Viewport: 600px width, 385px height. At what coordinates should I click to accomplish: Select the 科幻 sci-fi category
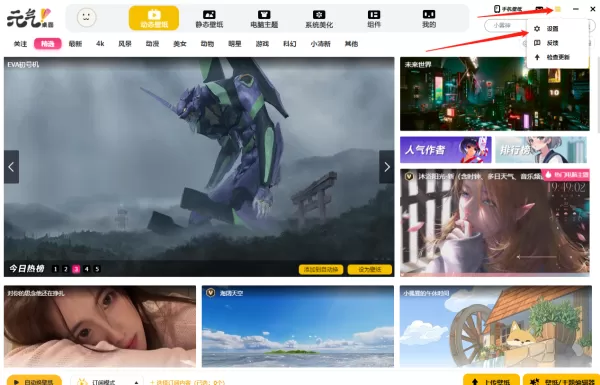click(x=290, y=44)
